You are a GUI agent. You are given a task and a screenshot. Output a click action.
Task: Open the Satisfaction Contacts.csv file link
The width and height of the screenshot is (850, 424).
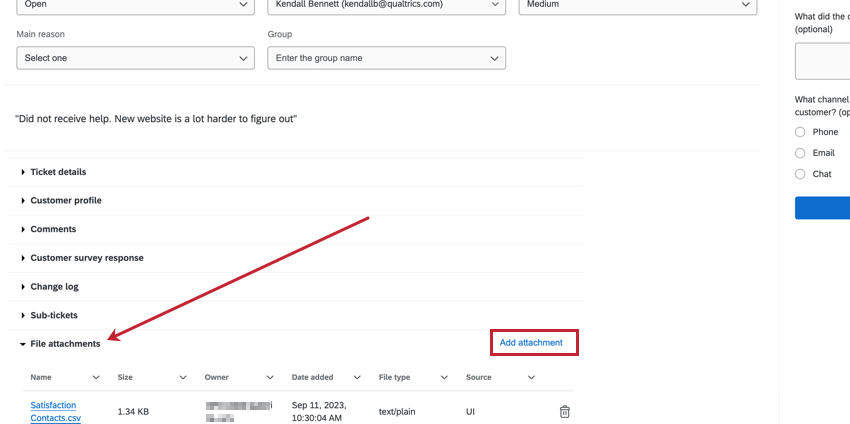pos(55,412)
